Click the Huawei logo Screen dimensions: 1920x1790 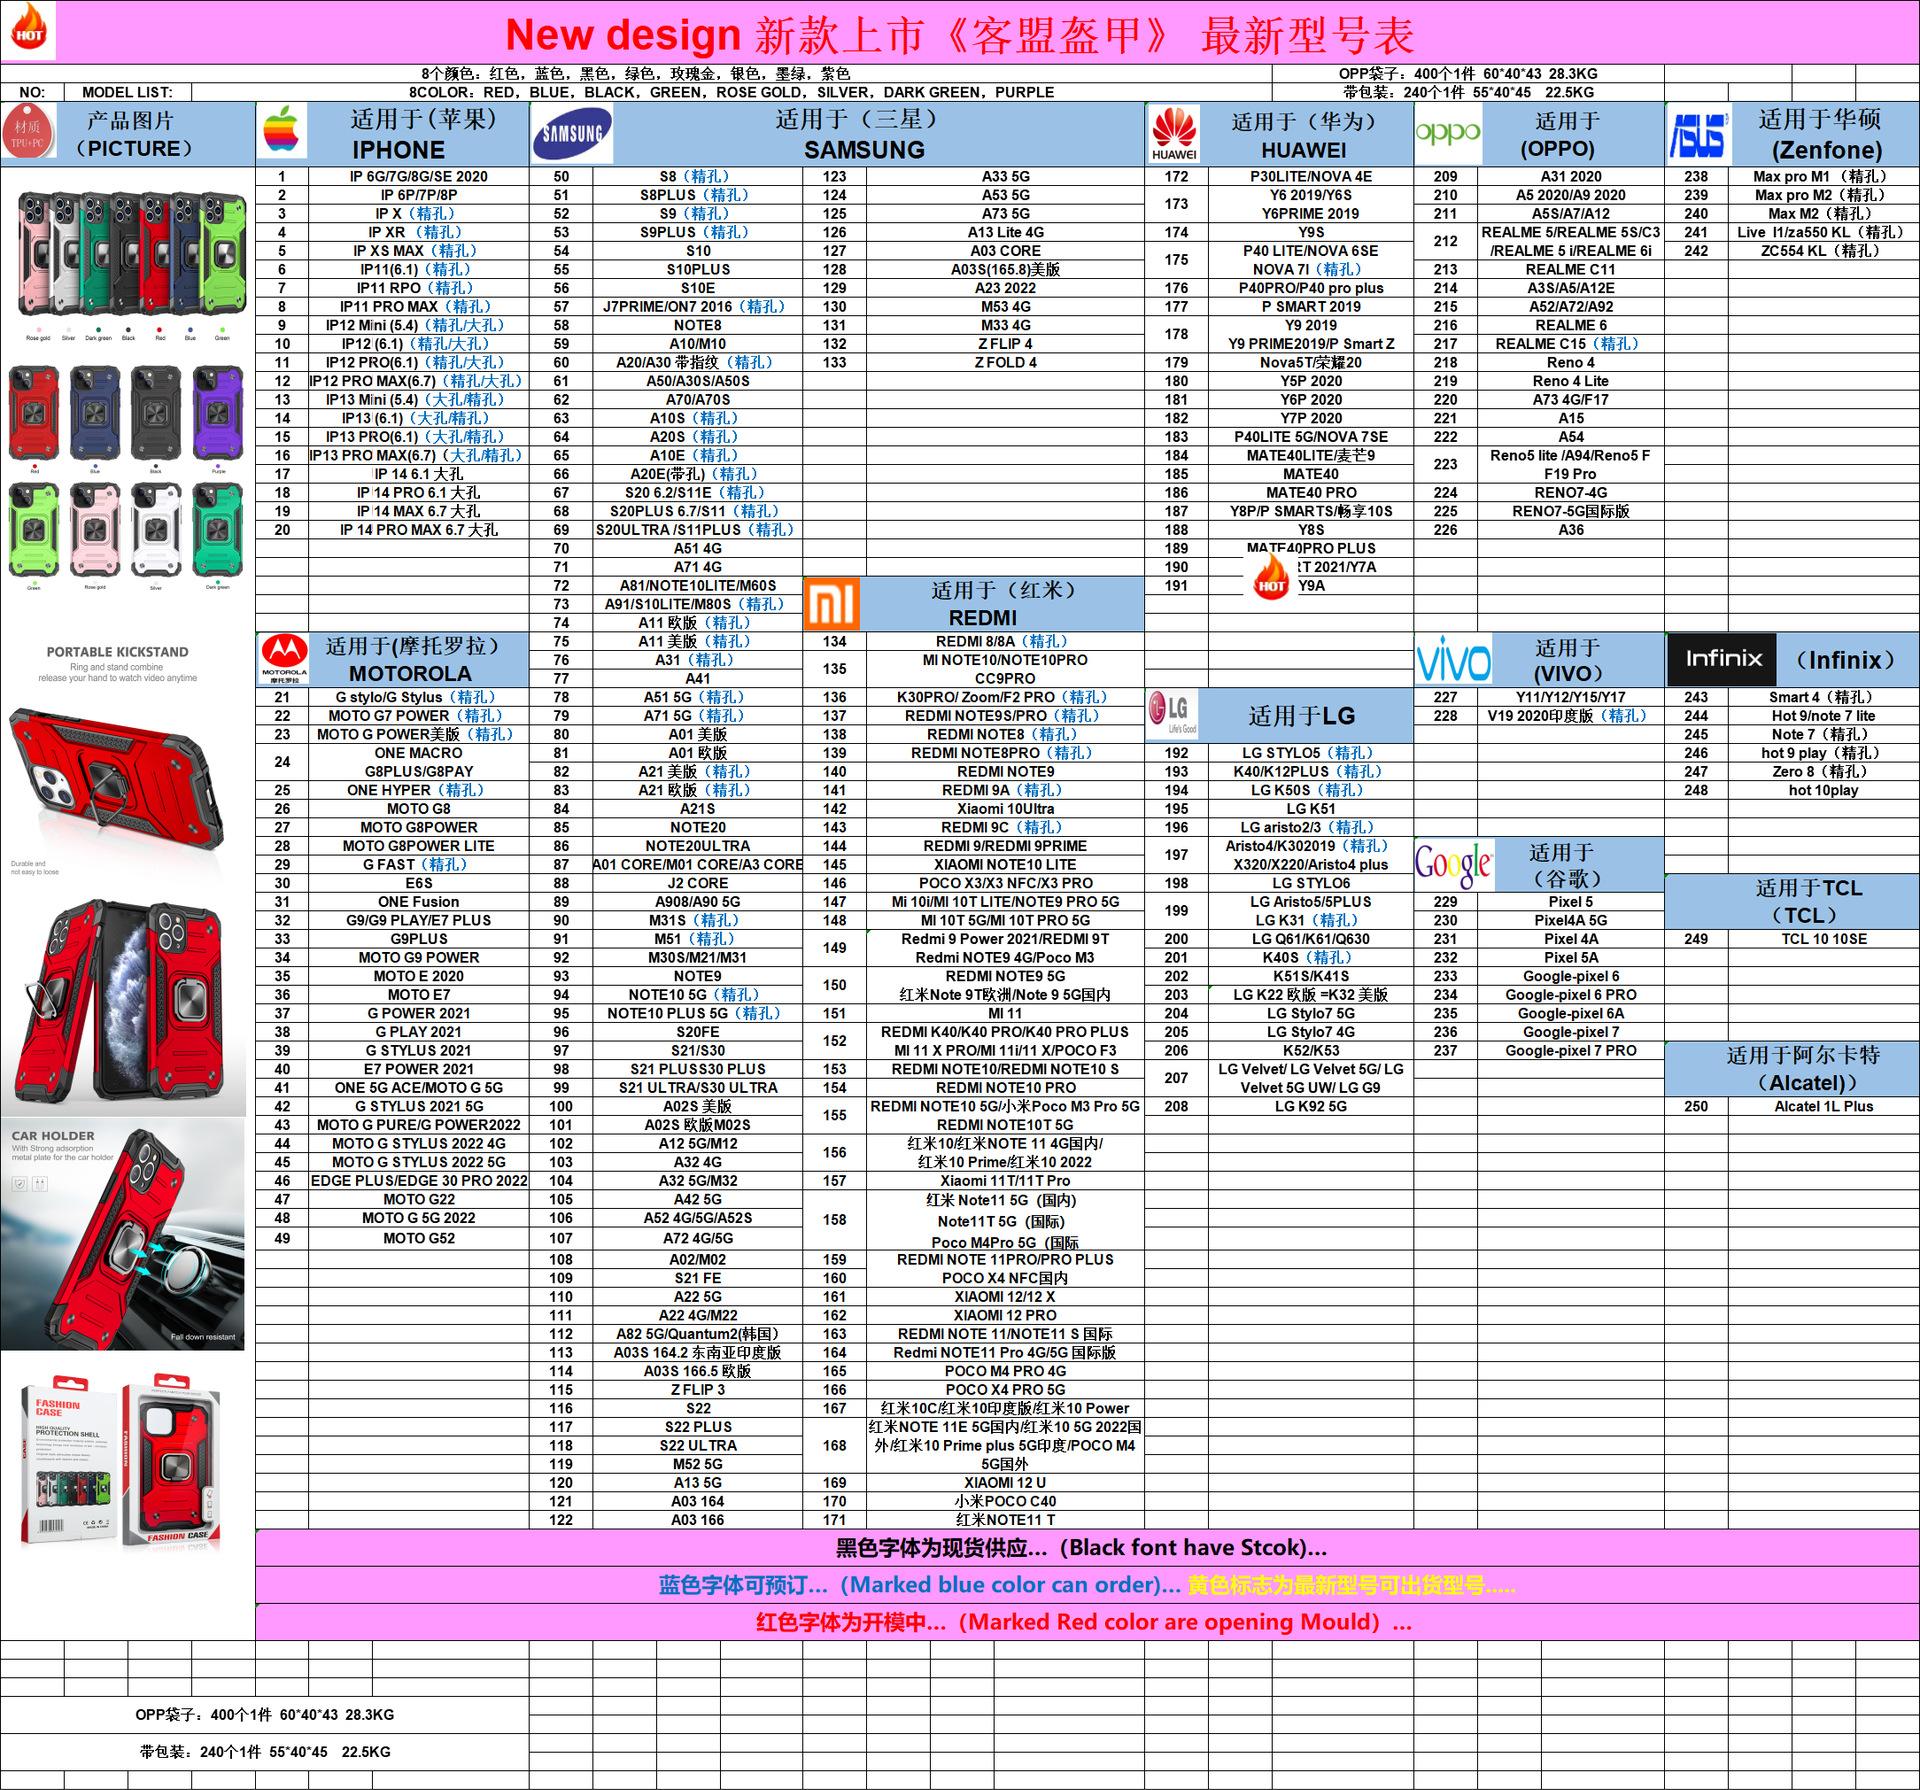pyautogui.click(x=1174, y=134)
